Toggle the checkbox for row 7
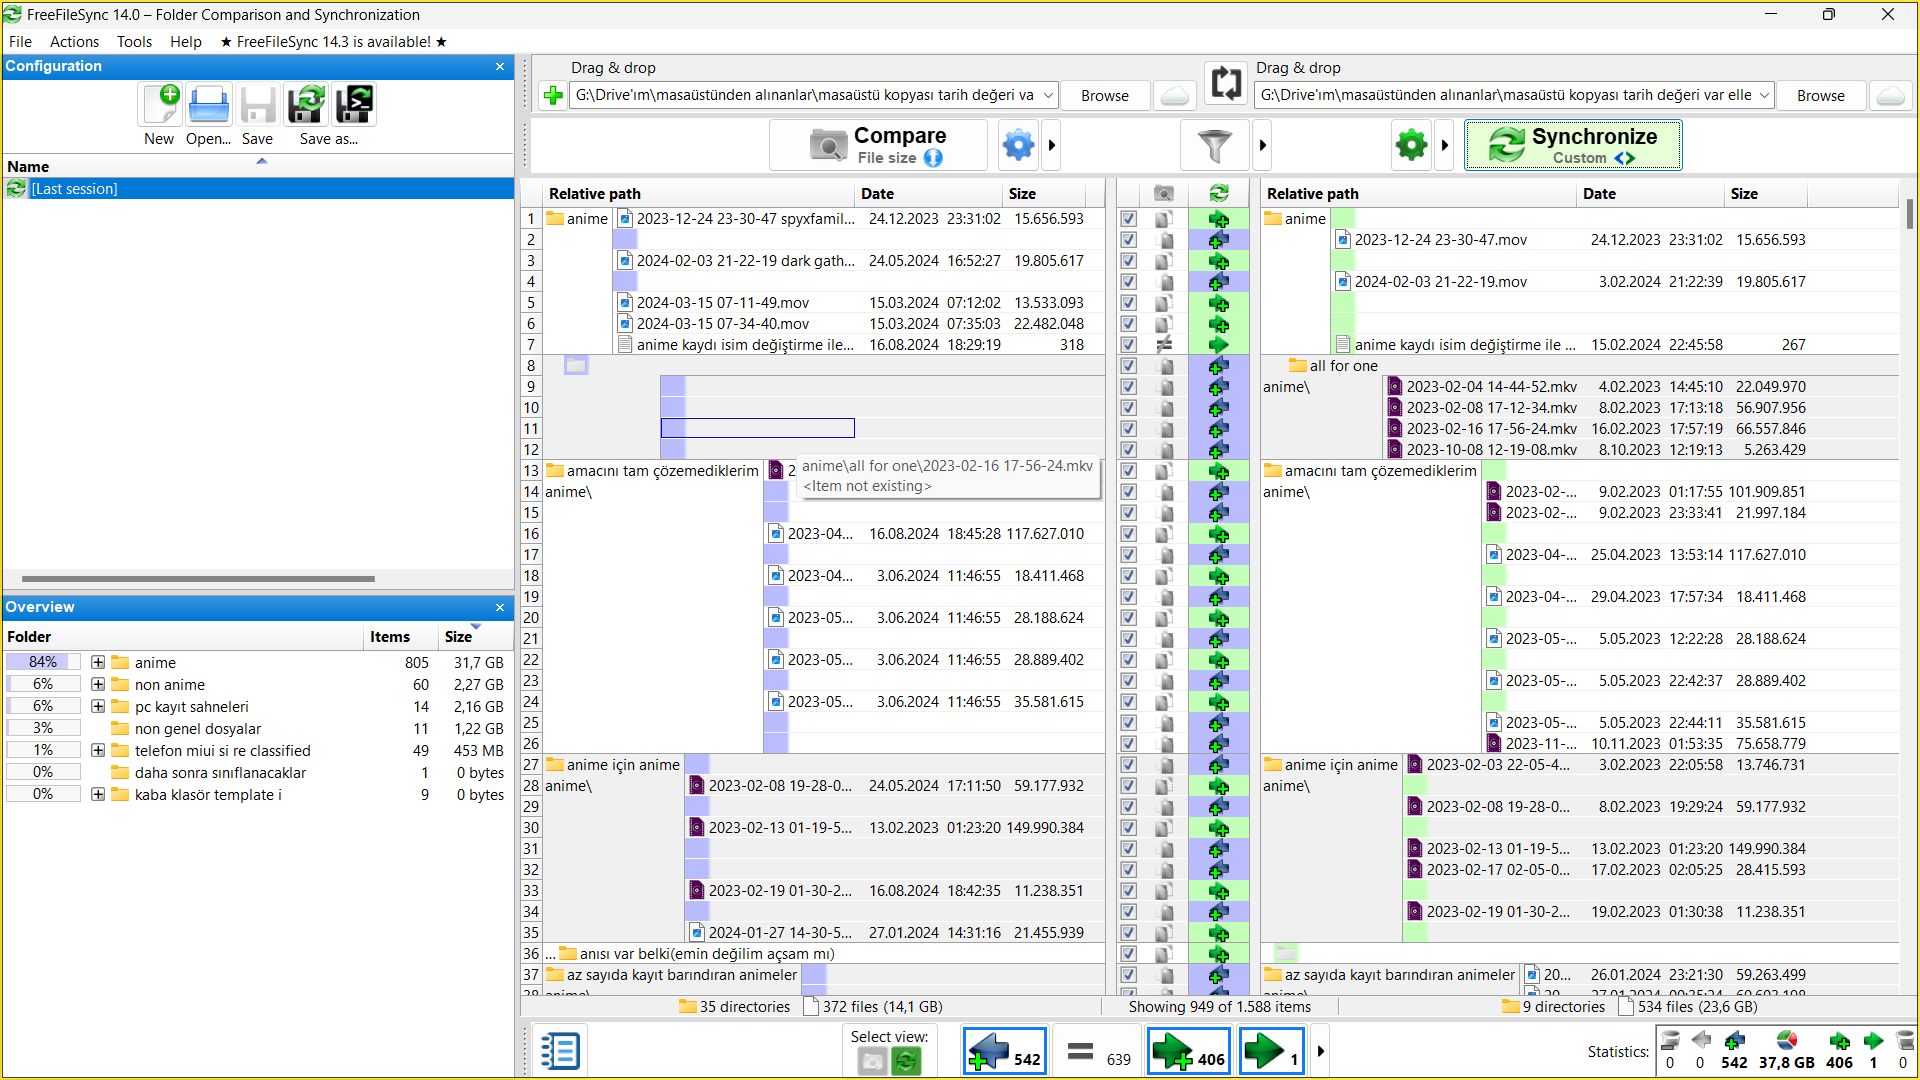 pos(1128,345)
